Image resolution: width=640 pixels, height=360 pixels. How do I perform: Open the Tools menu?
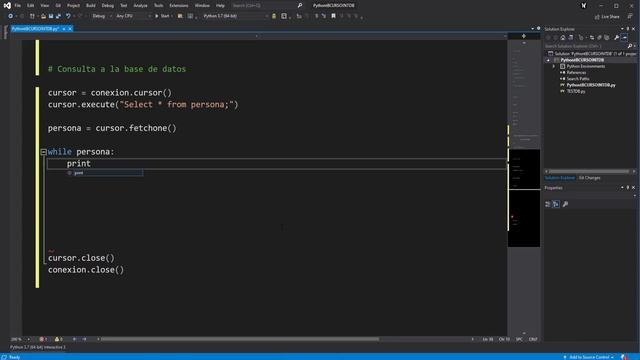(x=158, y=6)
